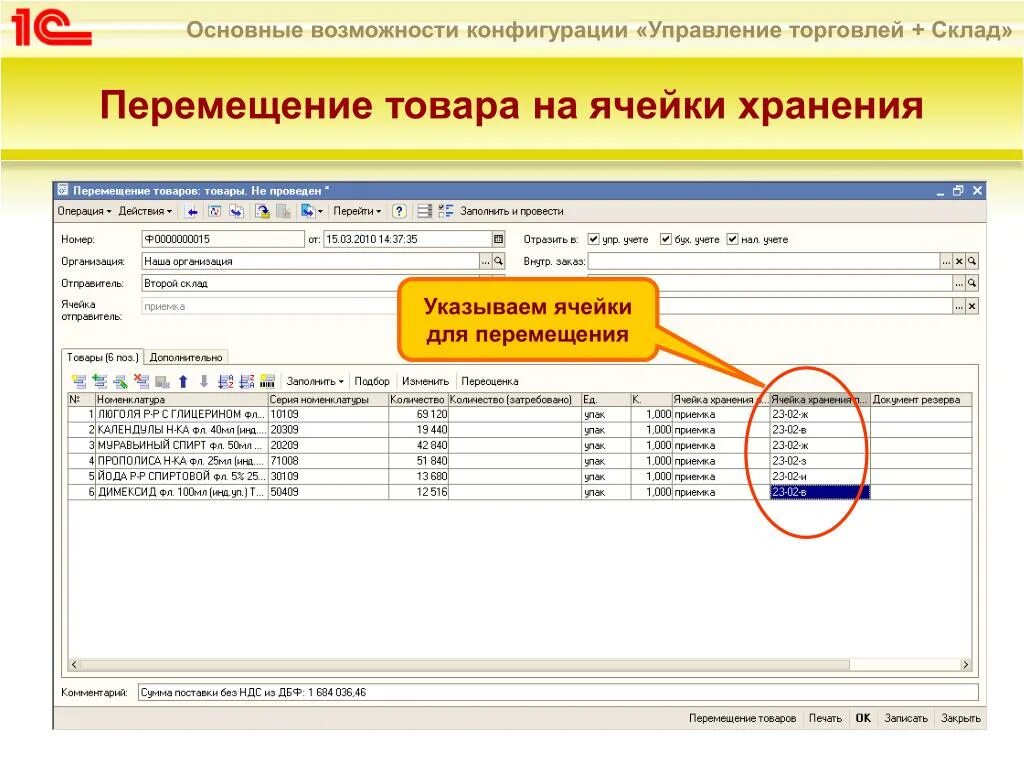Click the Печать button
1024x768 pixels.
click(825, 718)
